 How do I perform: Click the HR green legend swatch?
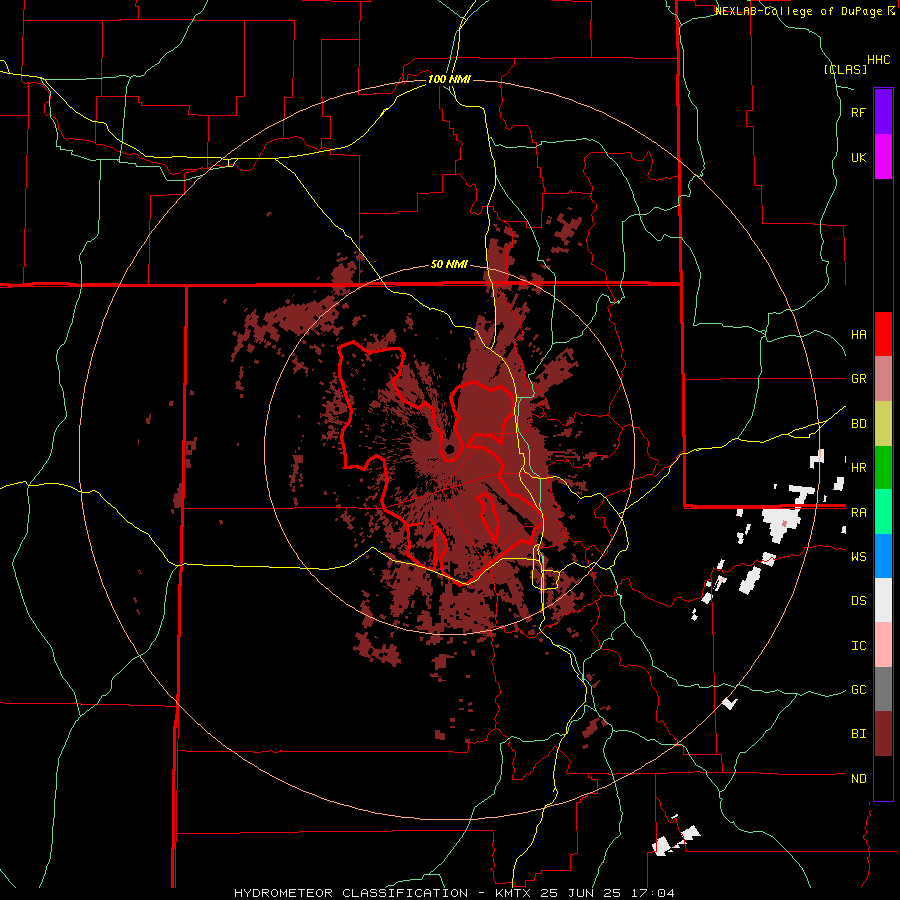(x=883, y=468)
